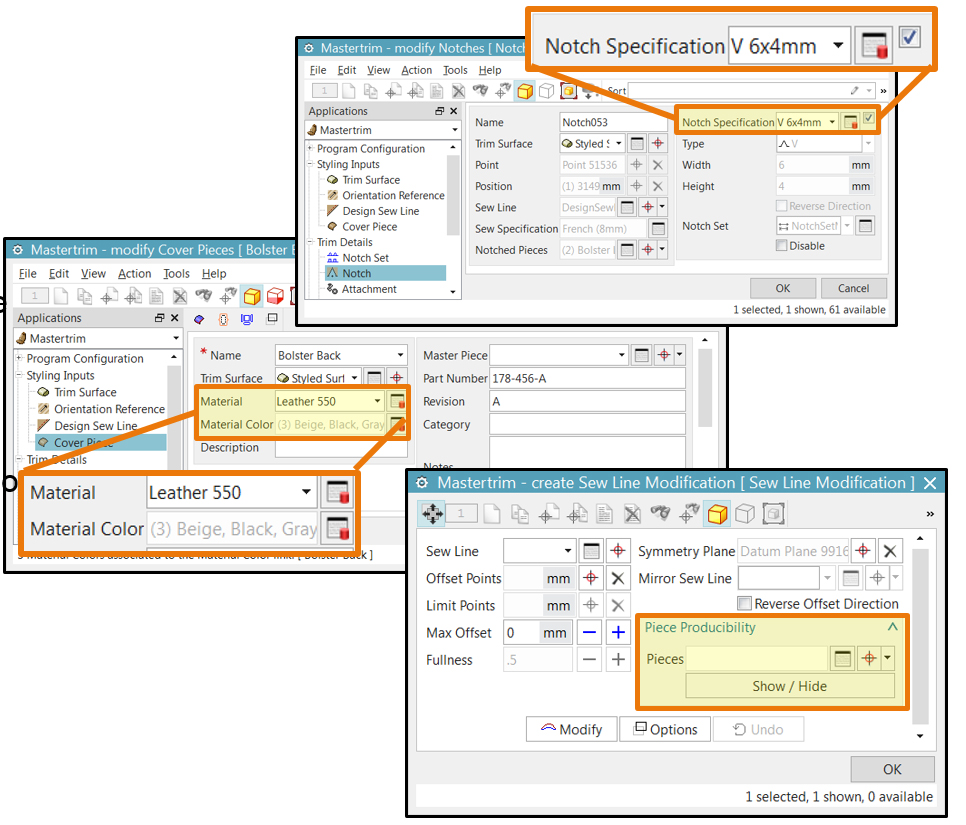Switch to the wireframe cube display icon
Viewport: 966px width, 825px height.
pyautogui.click(x=546, y=91)
